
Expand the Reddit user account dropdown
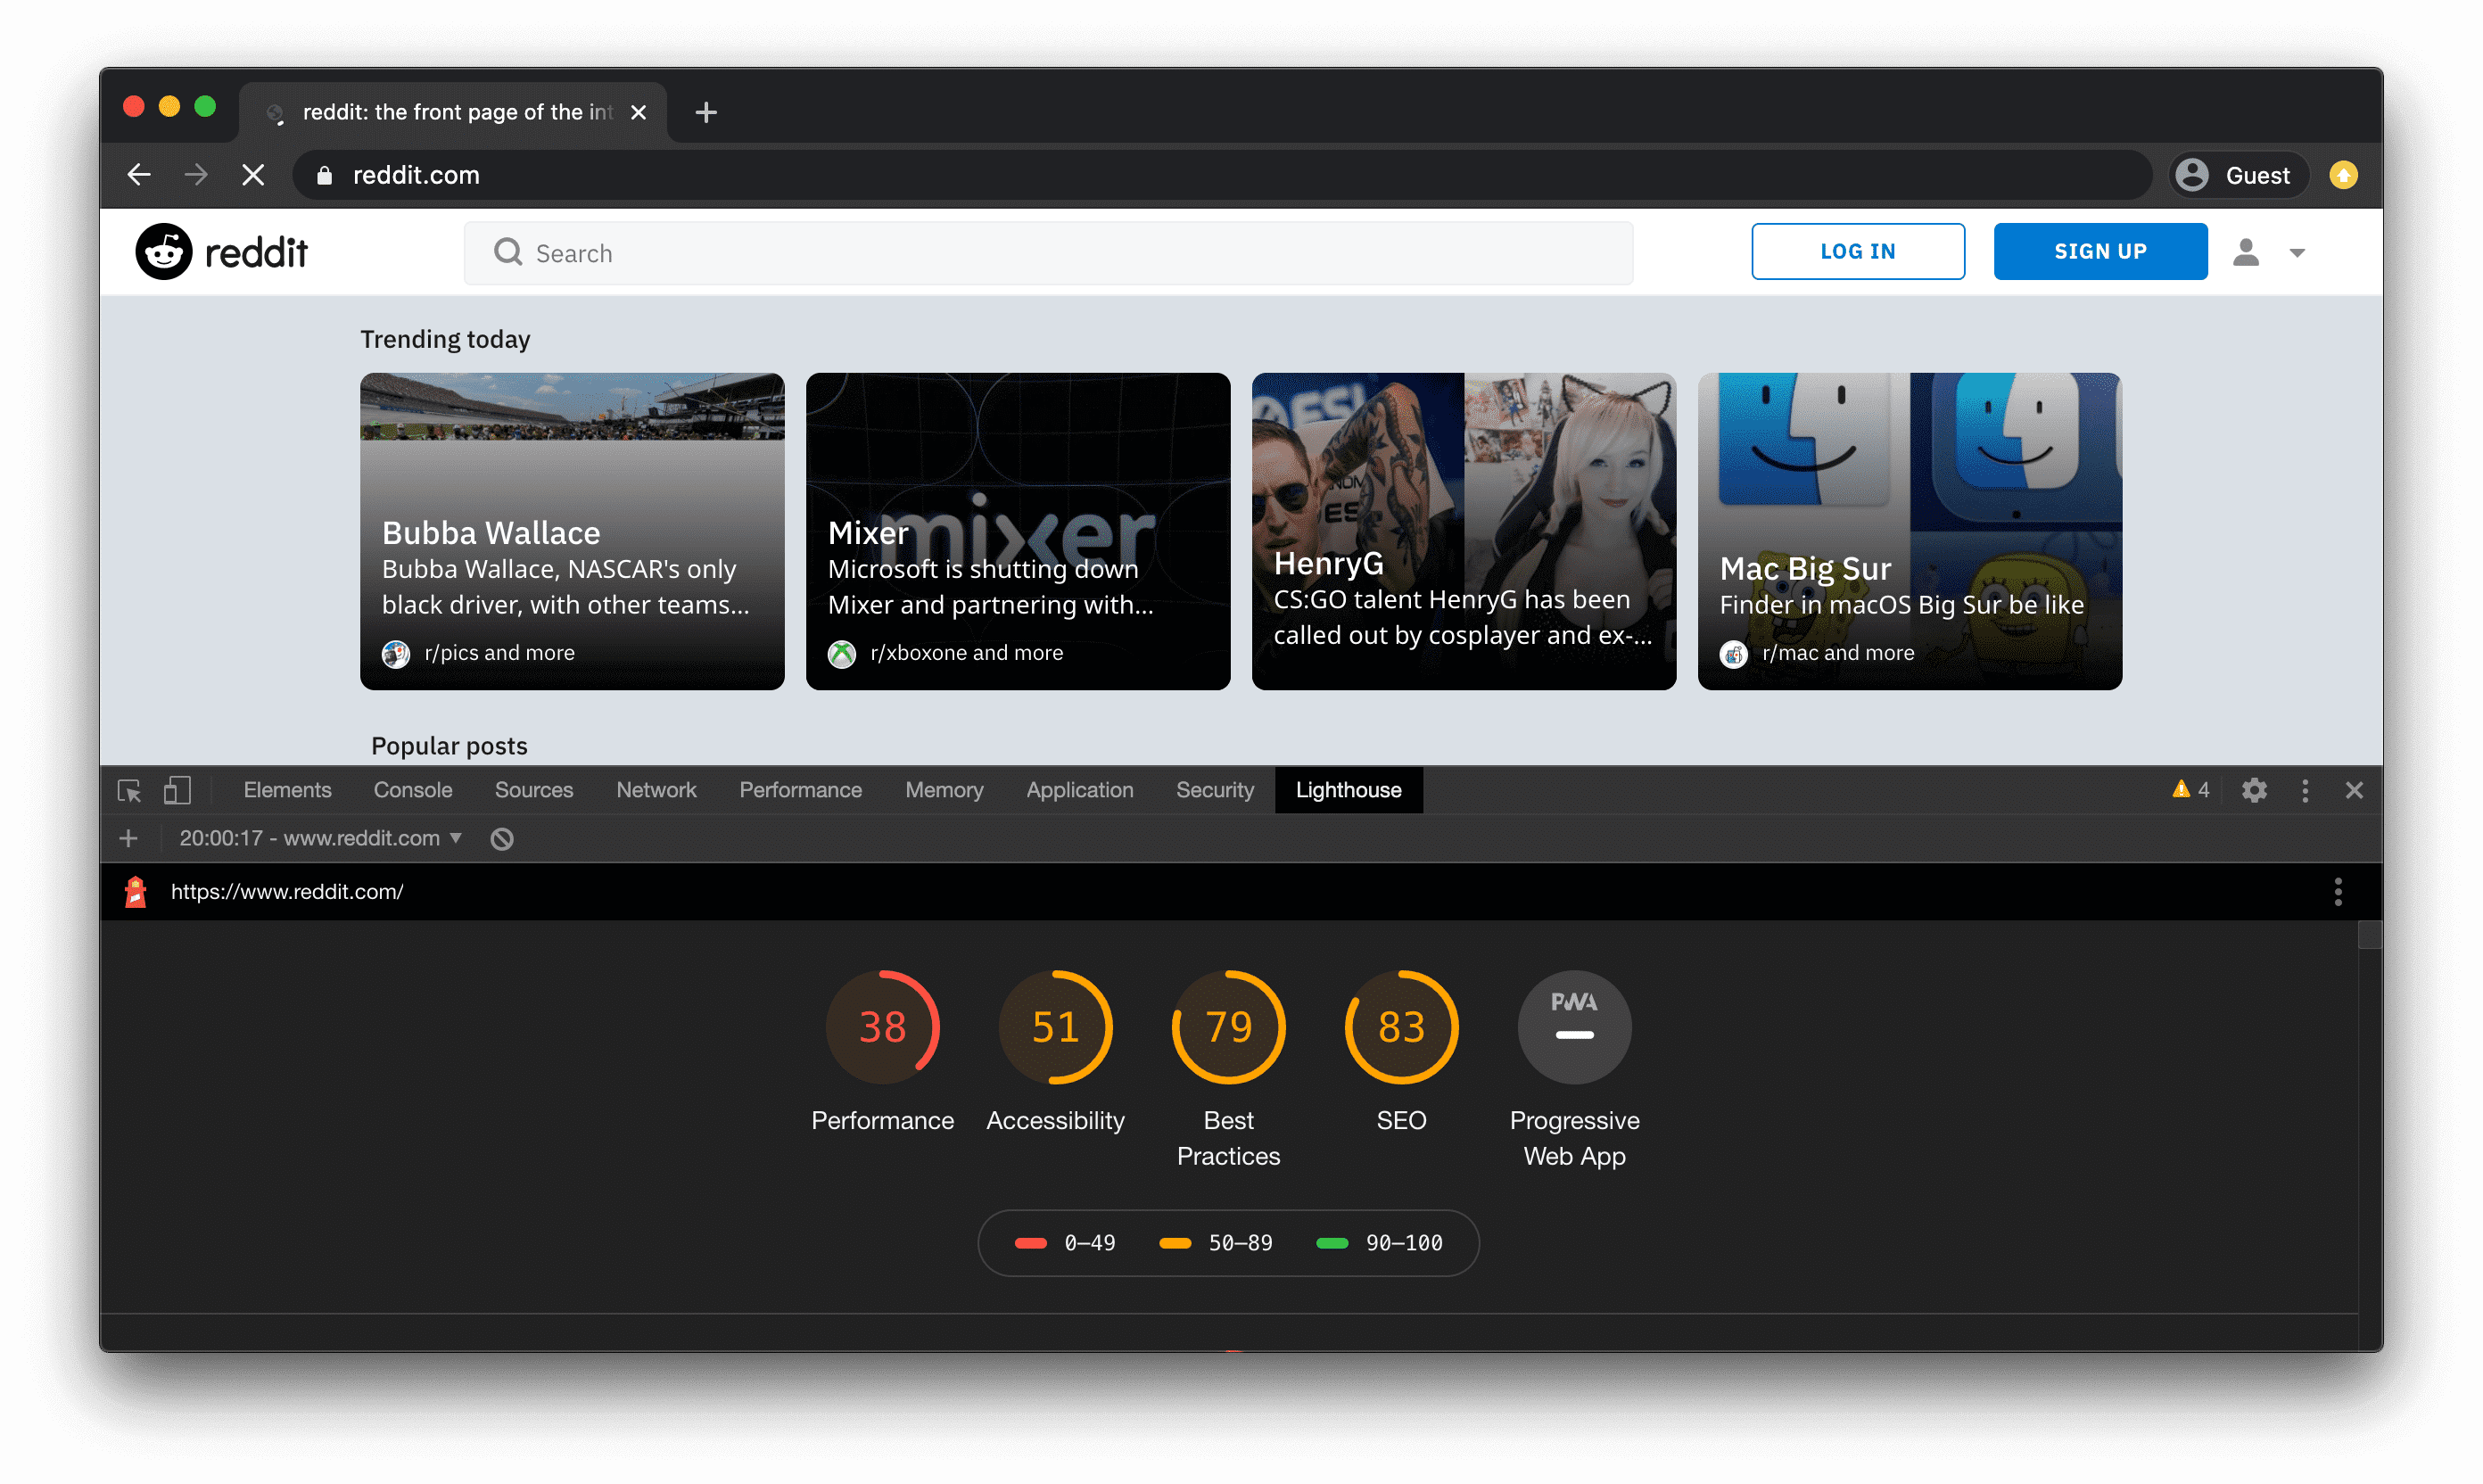(x=2270, y=252)
